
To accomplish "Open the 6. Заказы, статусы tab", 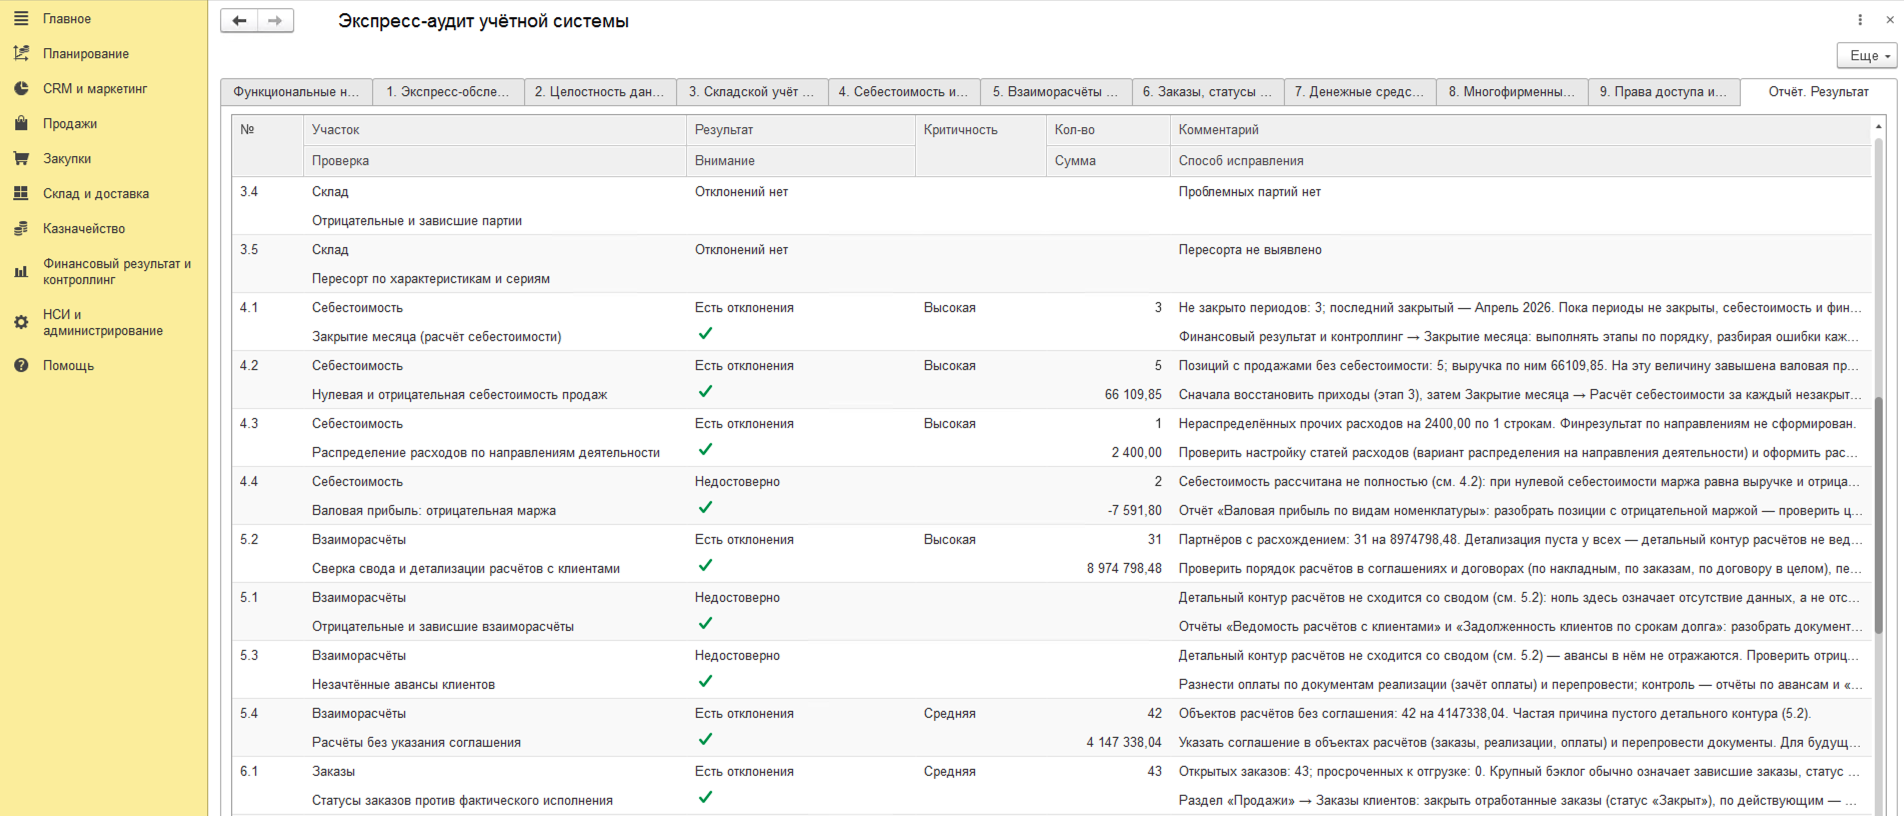I will tap(1208, 92).
